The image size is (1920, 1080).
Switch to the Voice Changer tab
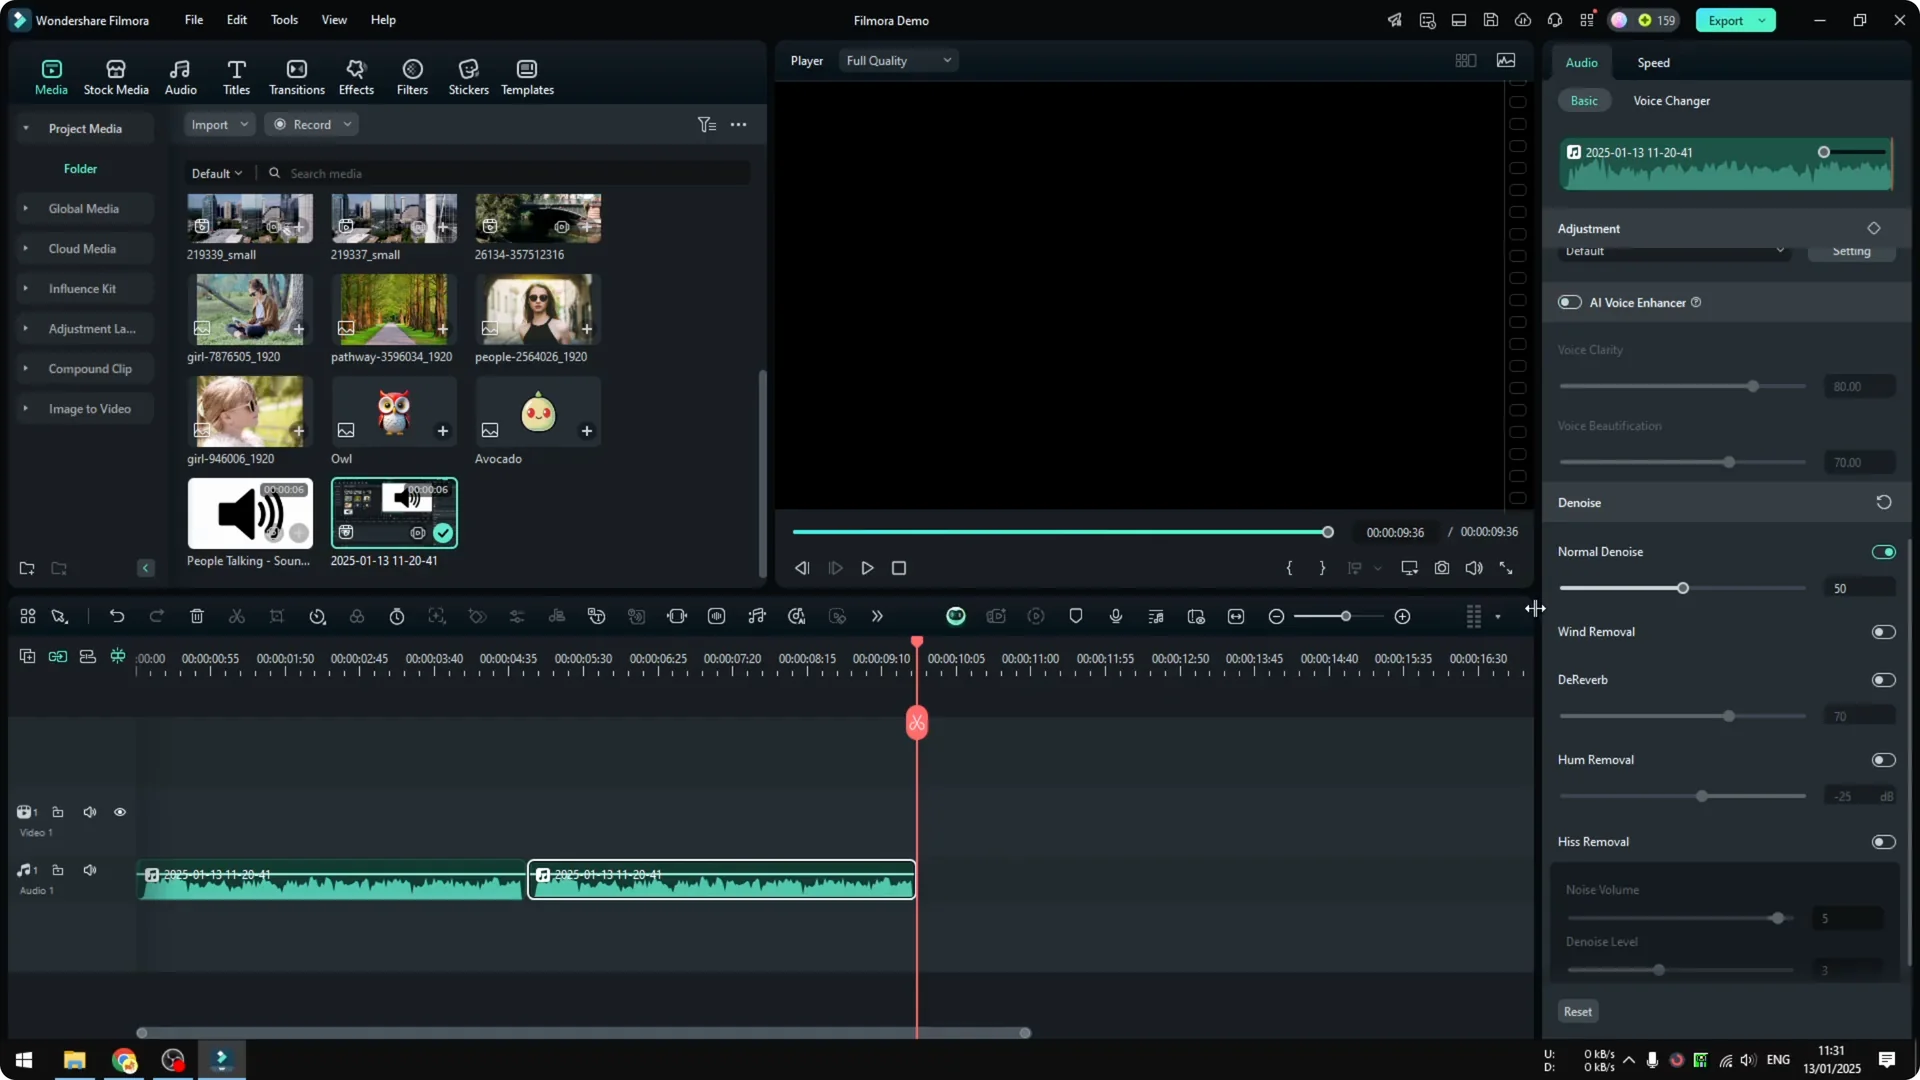tap(1671, 101)
